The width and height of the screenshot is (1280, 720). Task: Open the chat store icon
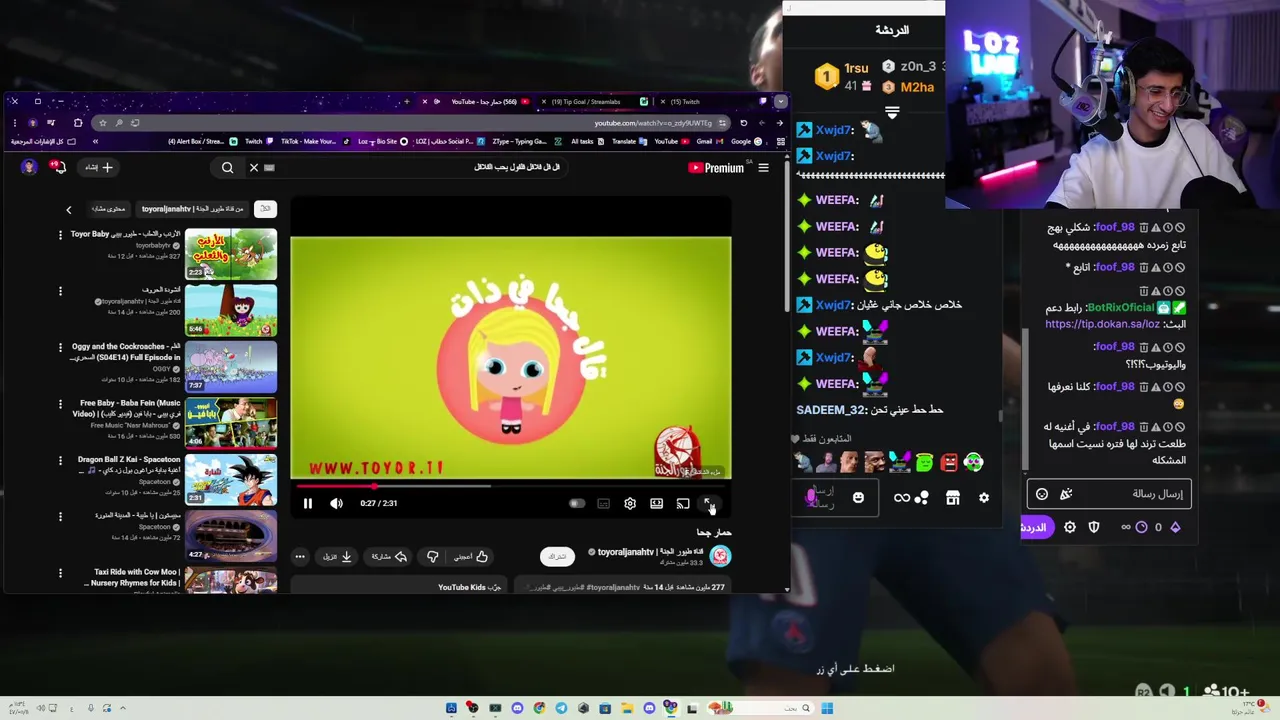pyautogui.click(x=953, y=498)
